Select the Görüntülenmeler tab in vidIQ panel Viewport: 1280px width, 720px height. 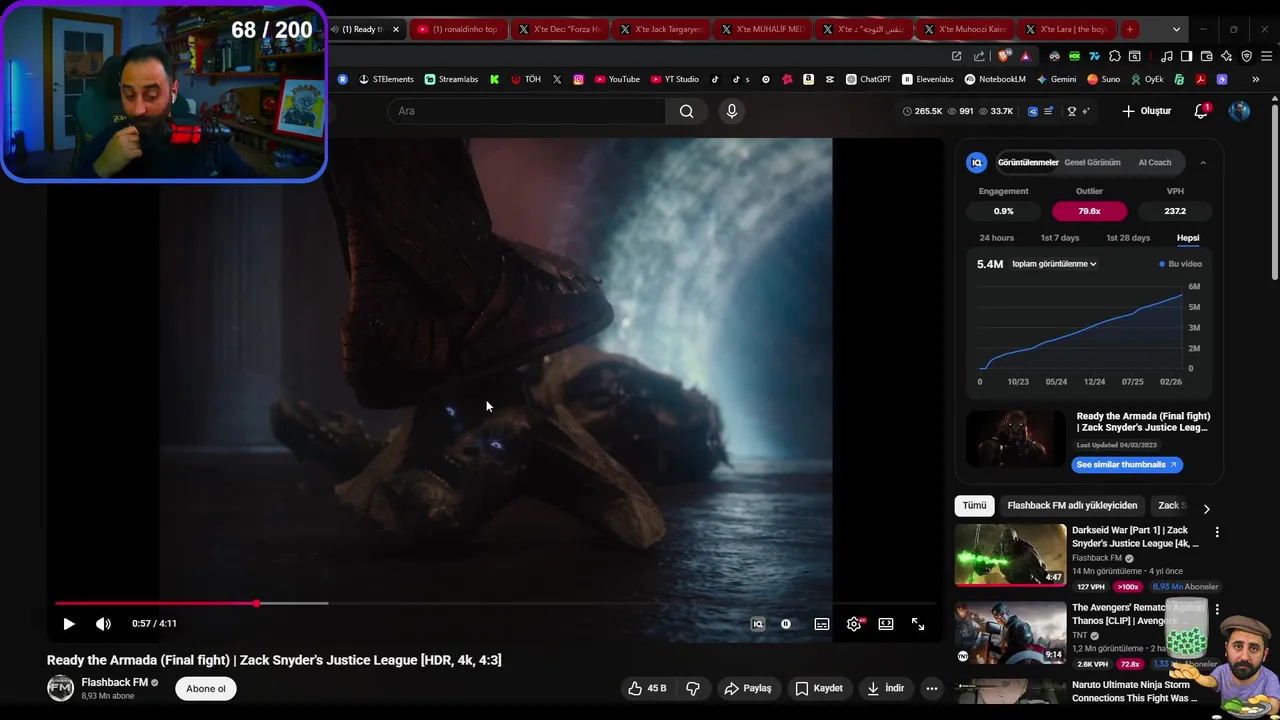[1028, 162]
